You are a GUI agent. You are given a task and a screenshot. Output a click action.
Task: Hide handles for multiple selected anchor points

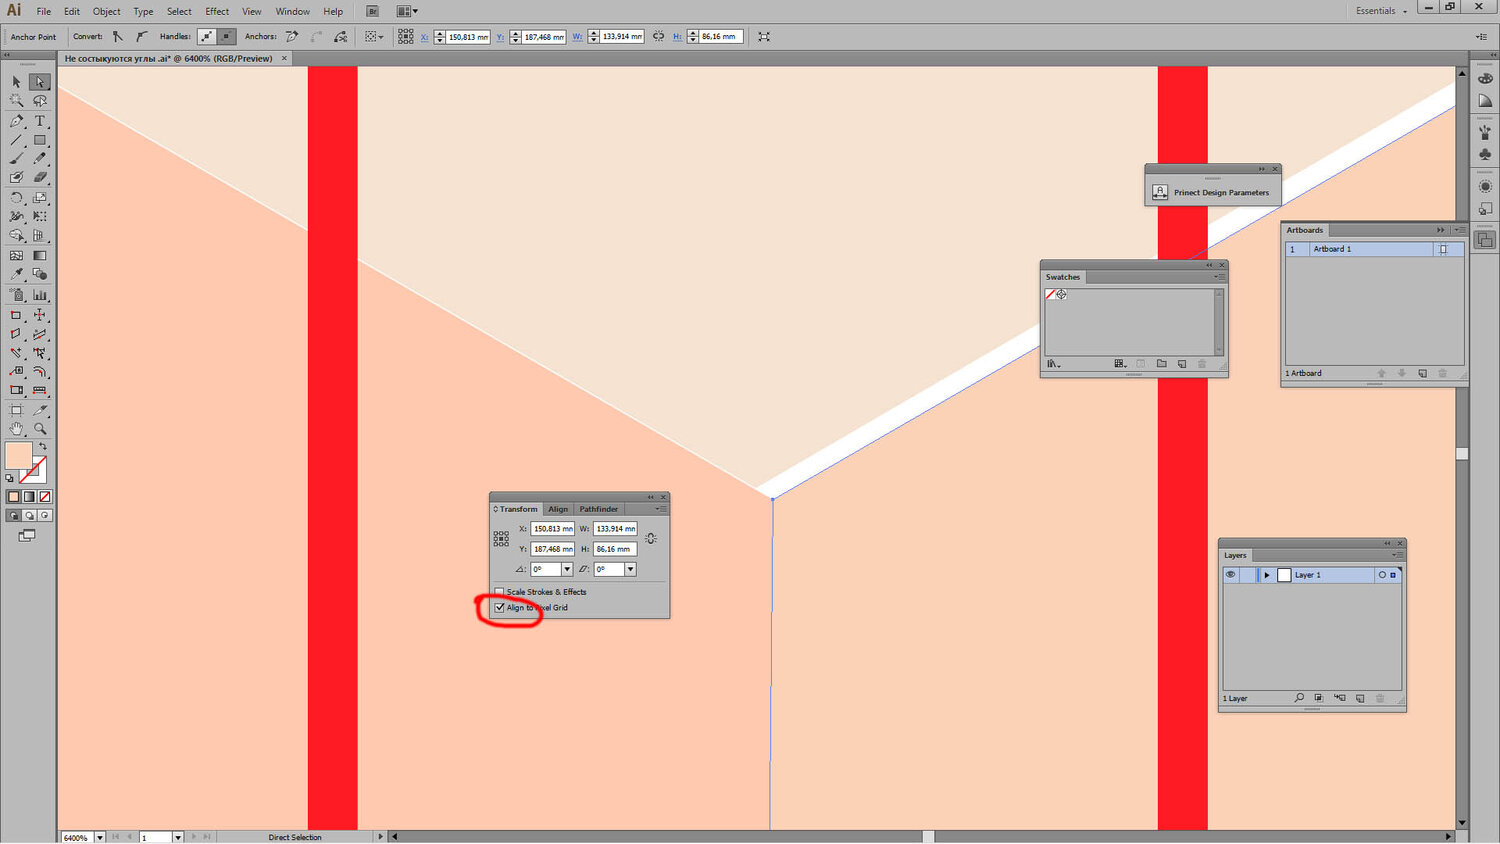click(227, 37)
